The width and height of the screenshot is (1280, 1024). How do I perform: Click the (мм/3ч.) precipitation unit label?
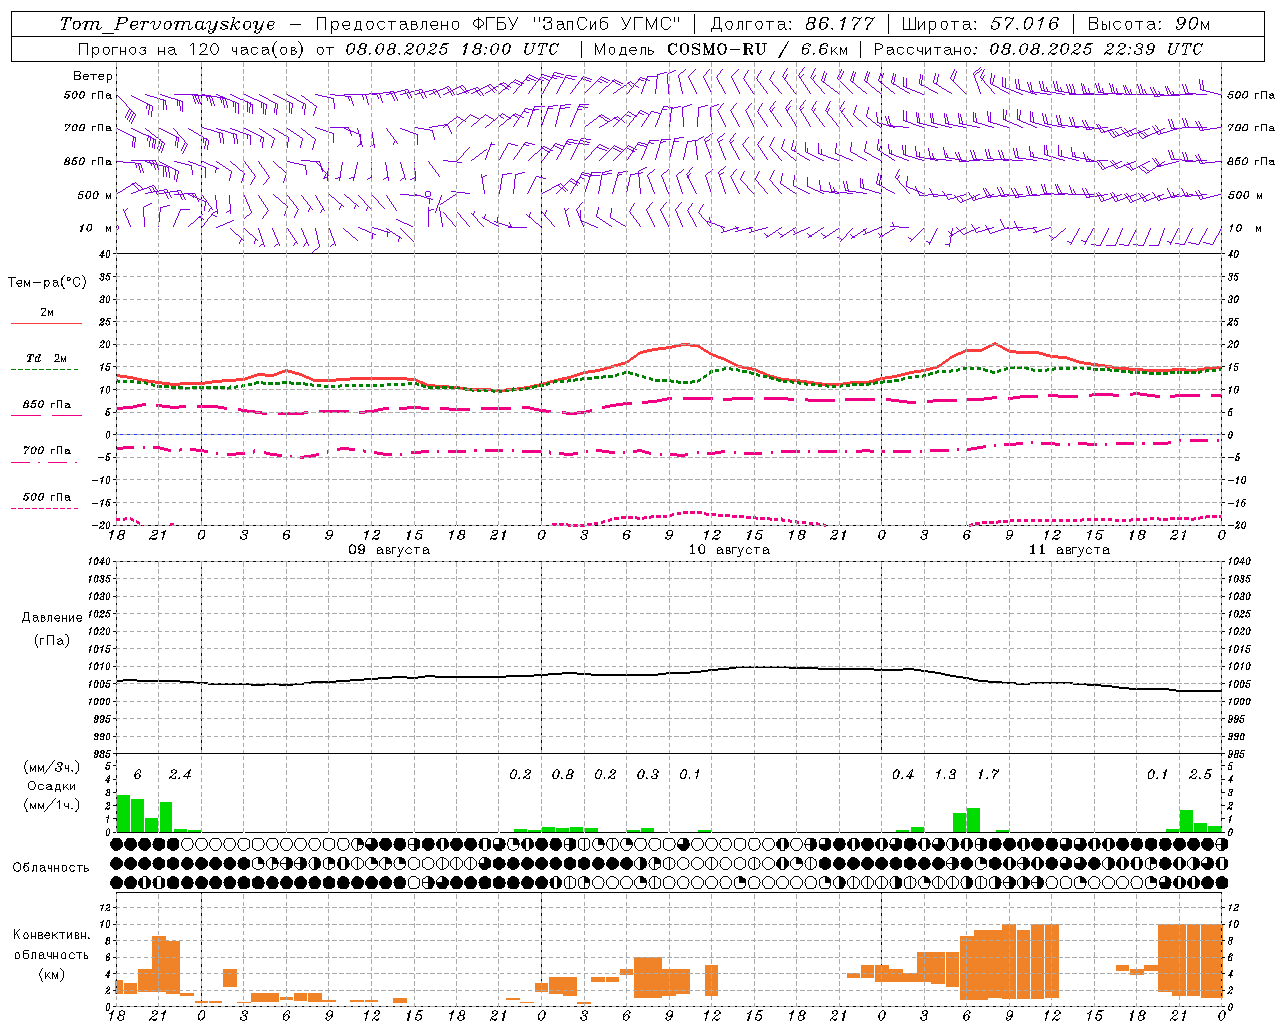[x=52, y=768]
